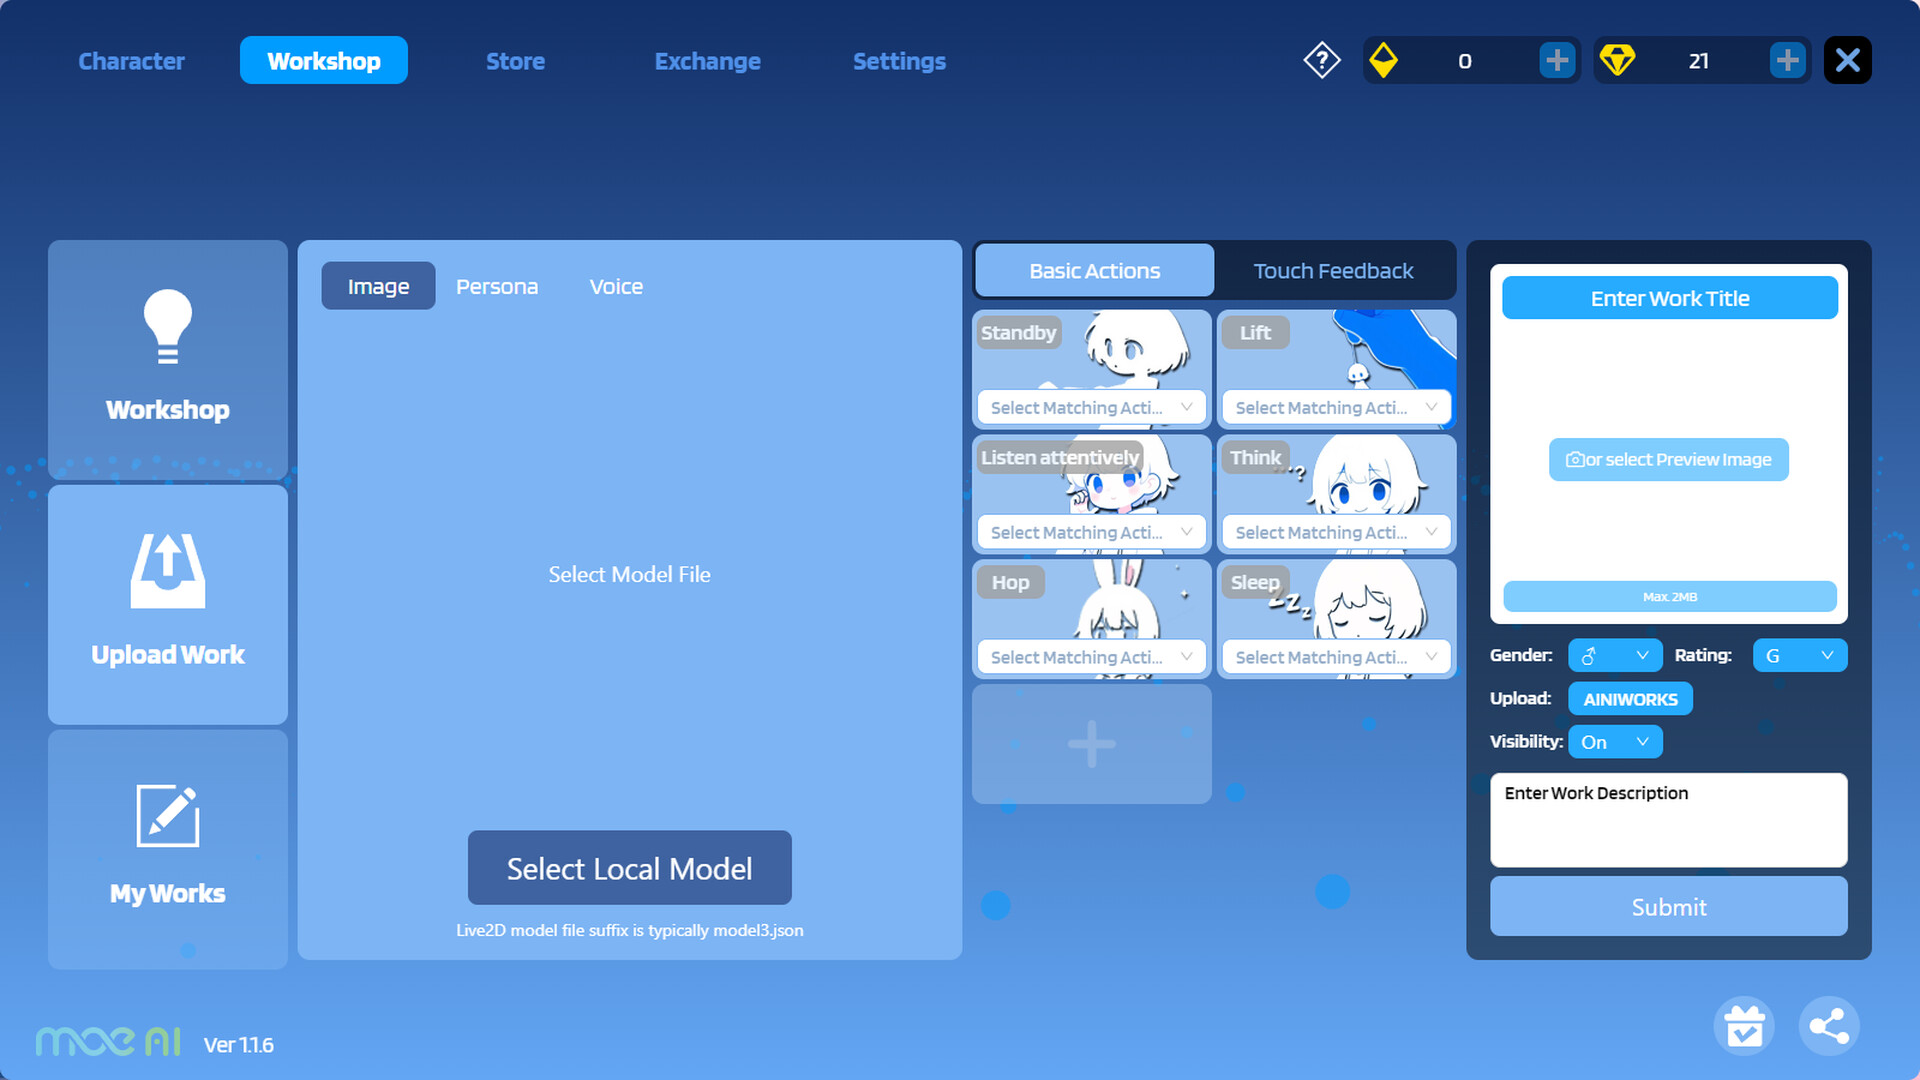Open the Upload Work sidebar panel
1920x1080 pixels.
click(168, 604)
